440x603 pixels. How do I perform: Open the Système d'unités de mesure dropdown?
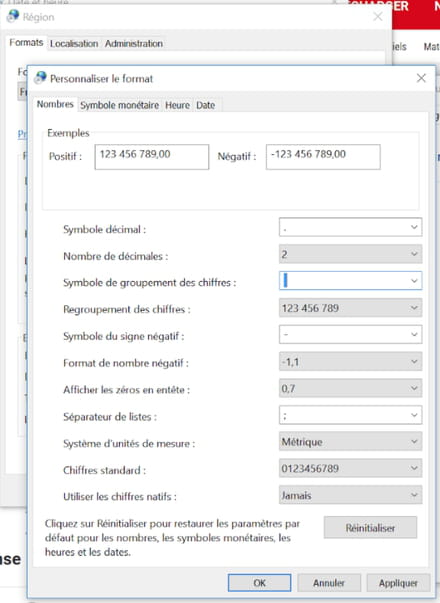(x=350, y=442)
